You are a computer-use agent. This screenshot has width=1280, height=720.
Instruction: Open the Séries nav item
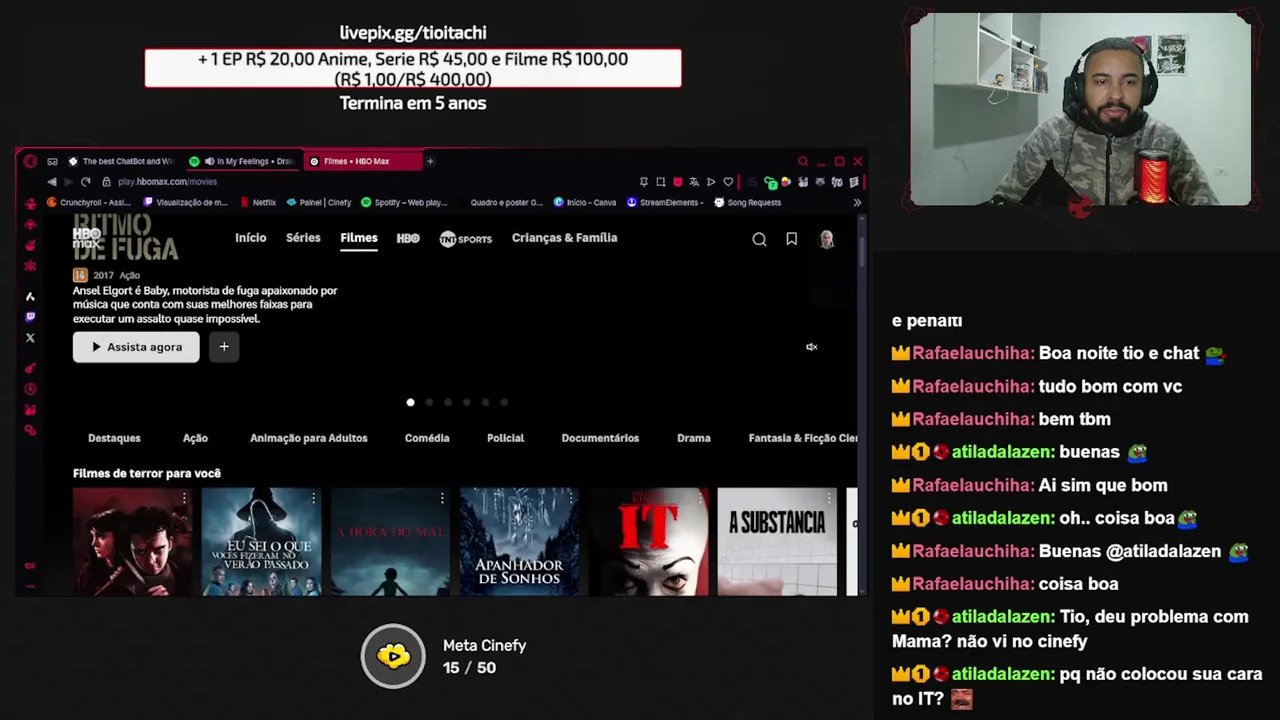coord(303,238)
